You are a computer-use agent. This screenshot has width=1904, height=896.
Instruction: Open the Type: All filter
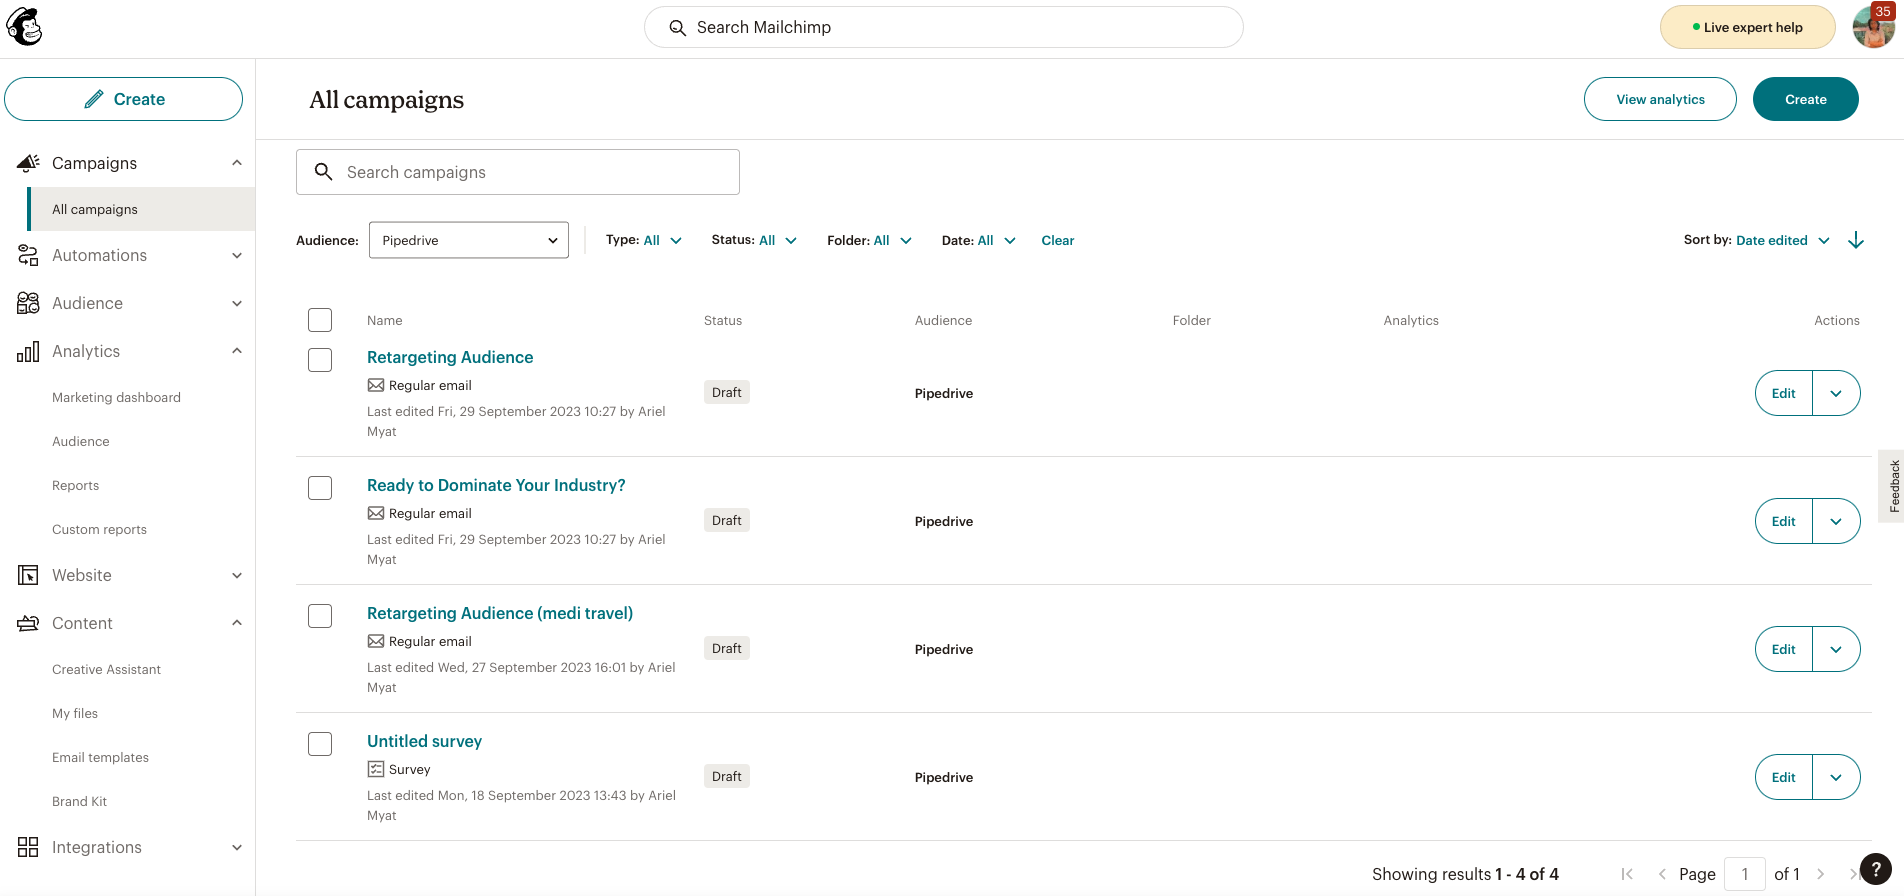tap(644, 240)
